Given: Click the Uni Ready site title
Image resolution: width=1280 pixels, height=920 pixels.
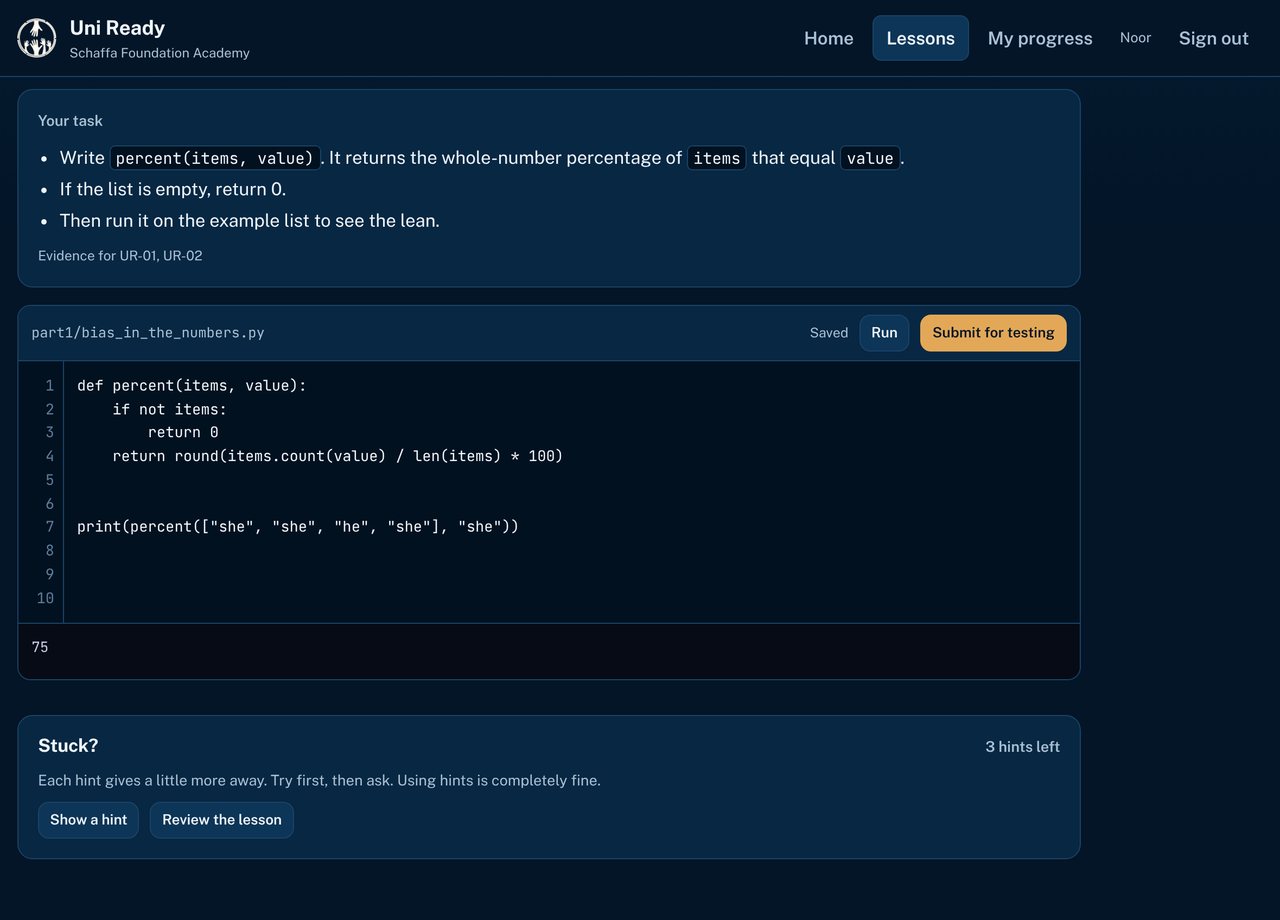Looking at the screenshot, I should [x=117, y=28].
